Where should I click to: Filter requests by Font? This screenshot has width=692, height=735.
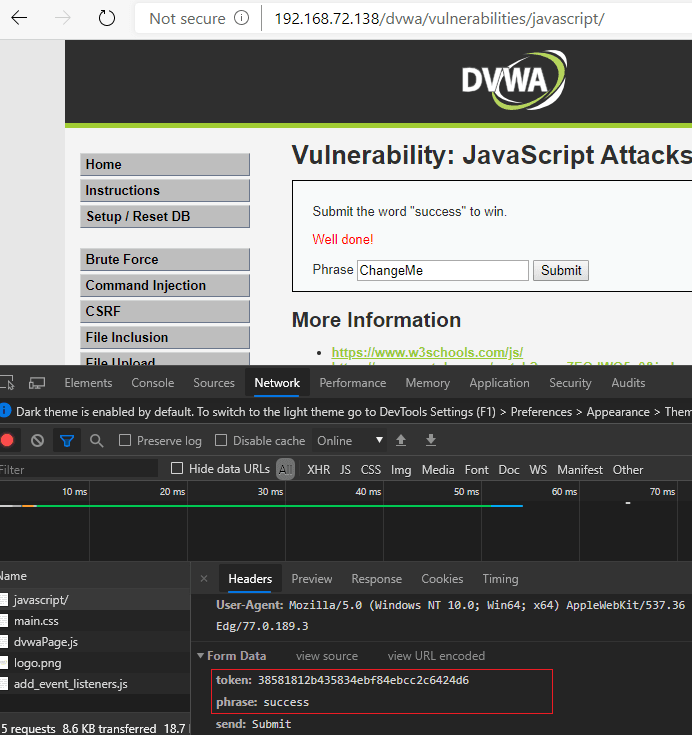click(476, 470)
